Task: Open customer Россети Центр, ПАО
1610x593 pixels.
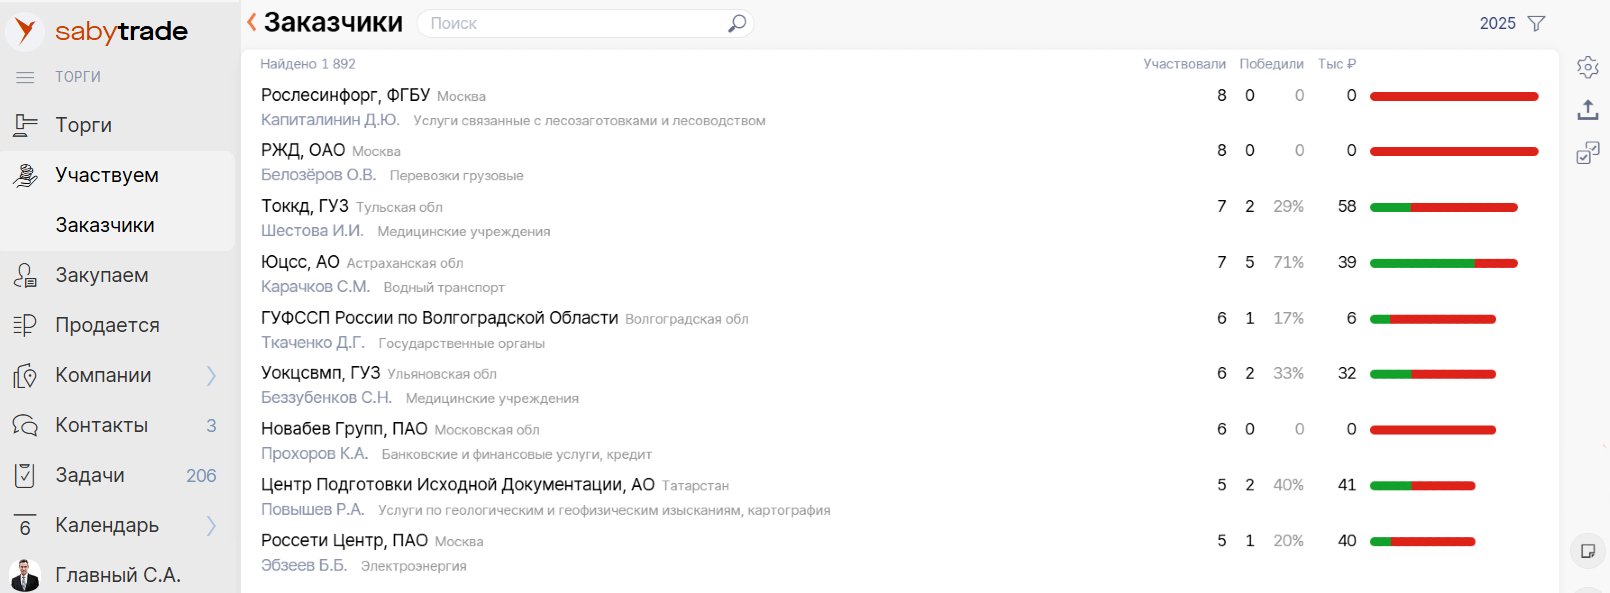Action: (x=345, y=540)
